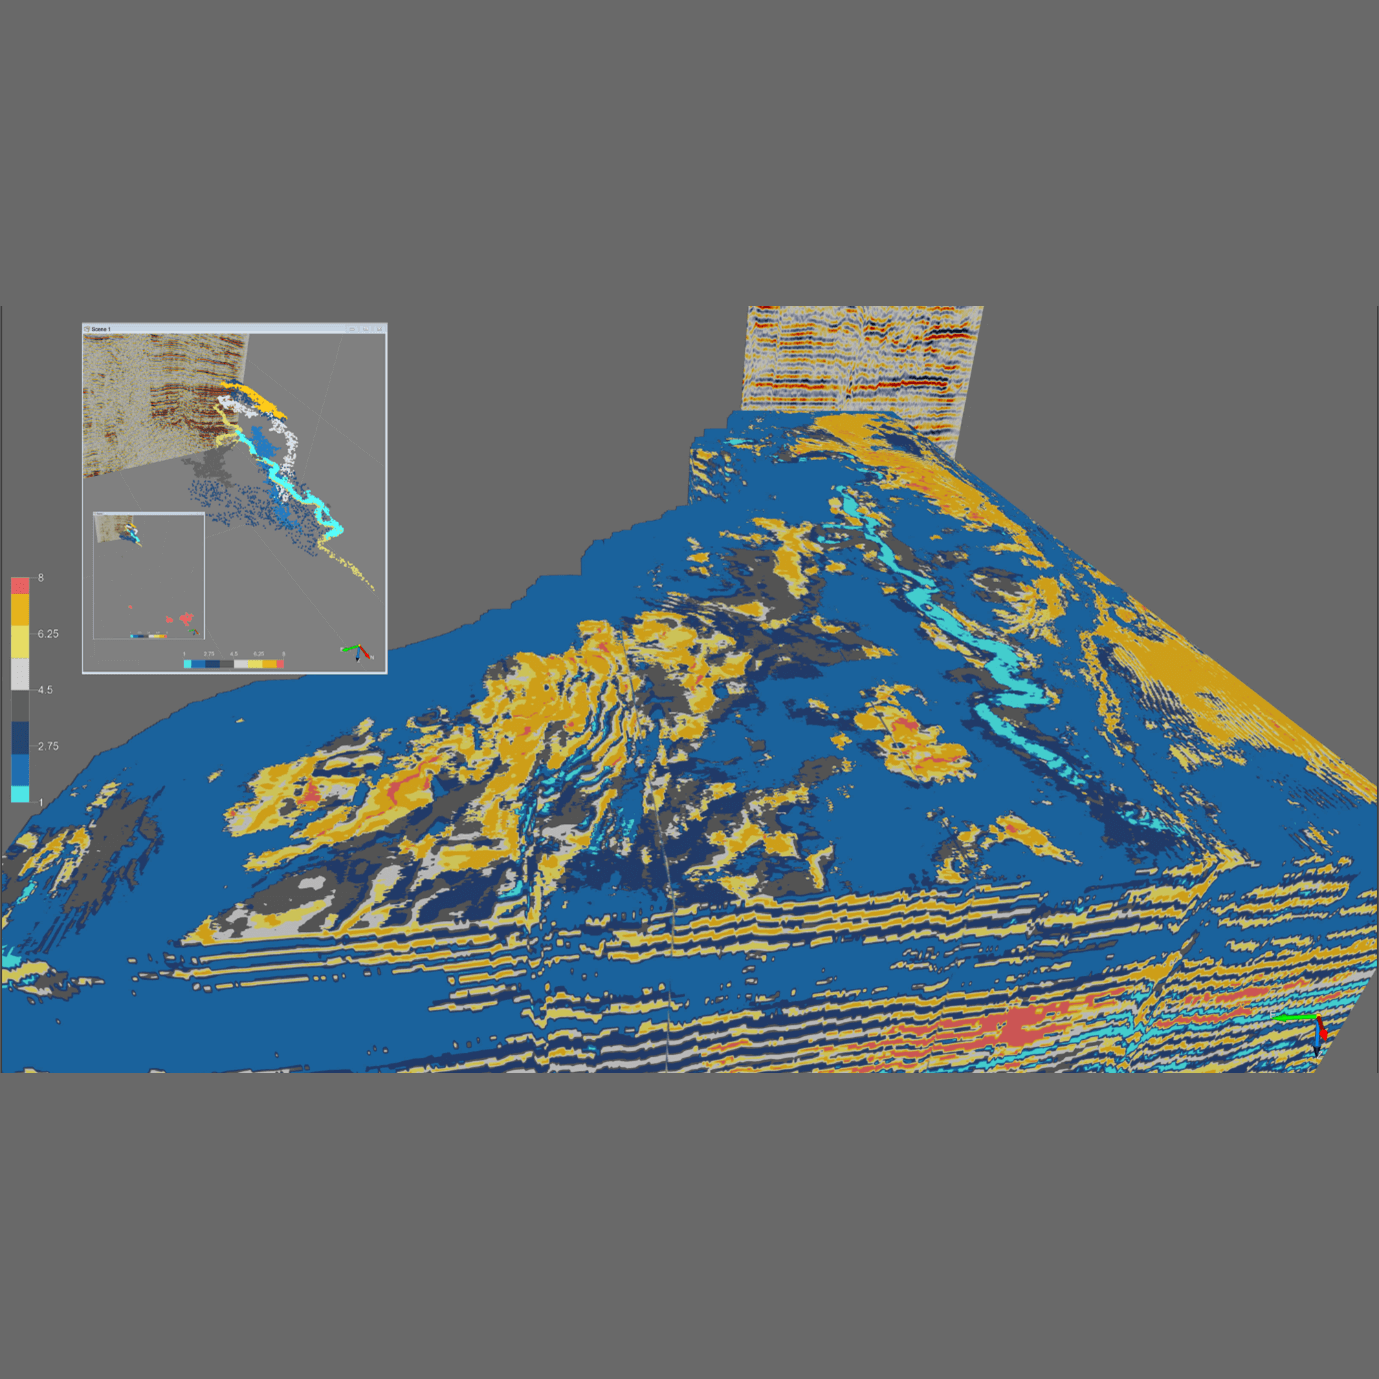Pick the dark navy swatch in the main legend

pos(20,738)
